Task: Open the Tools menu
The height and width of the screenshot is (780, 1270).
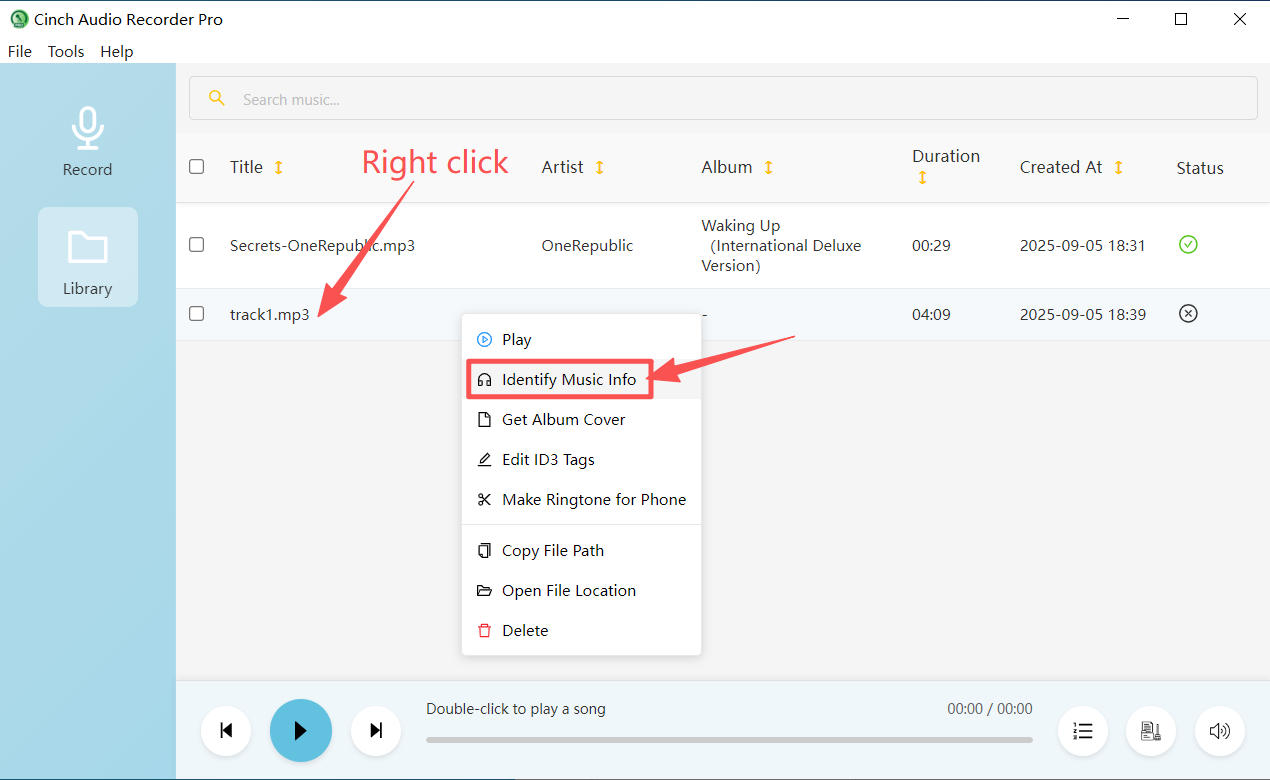Action: [x=66, y=51]
